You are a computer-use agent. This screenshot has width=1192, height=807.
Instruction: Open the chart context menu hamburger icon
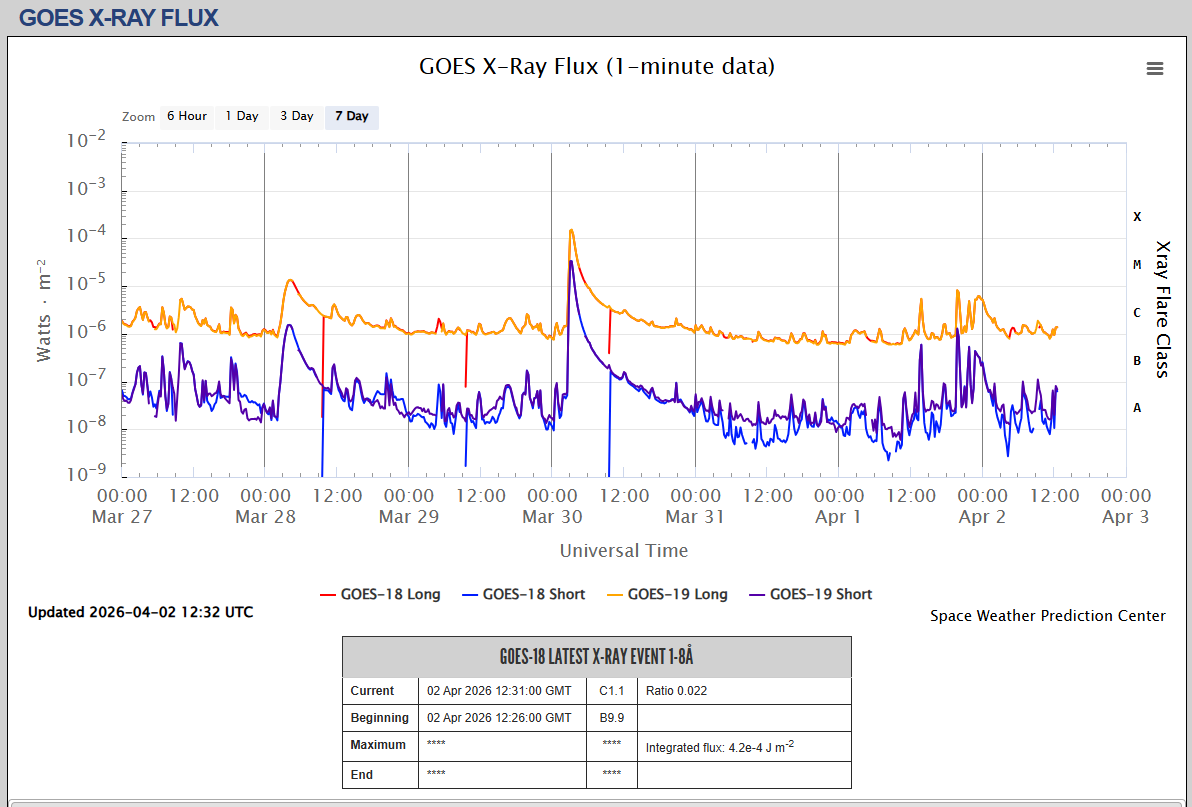(x=1154, y=69)
